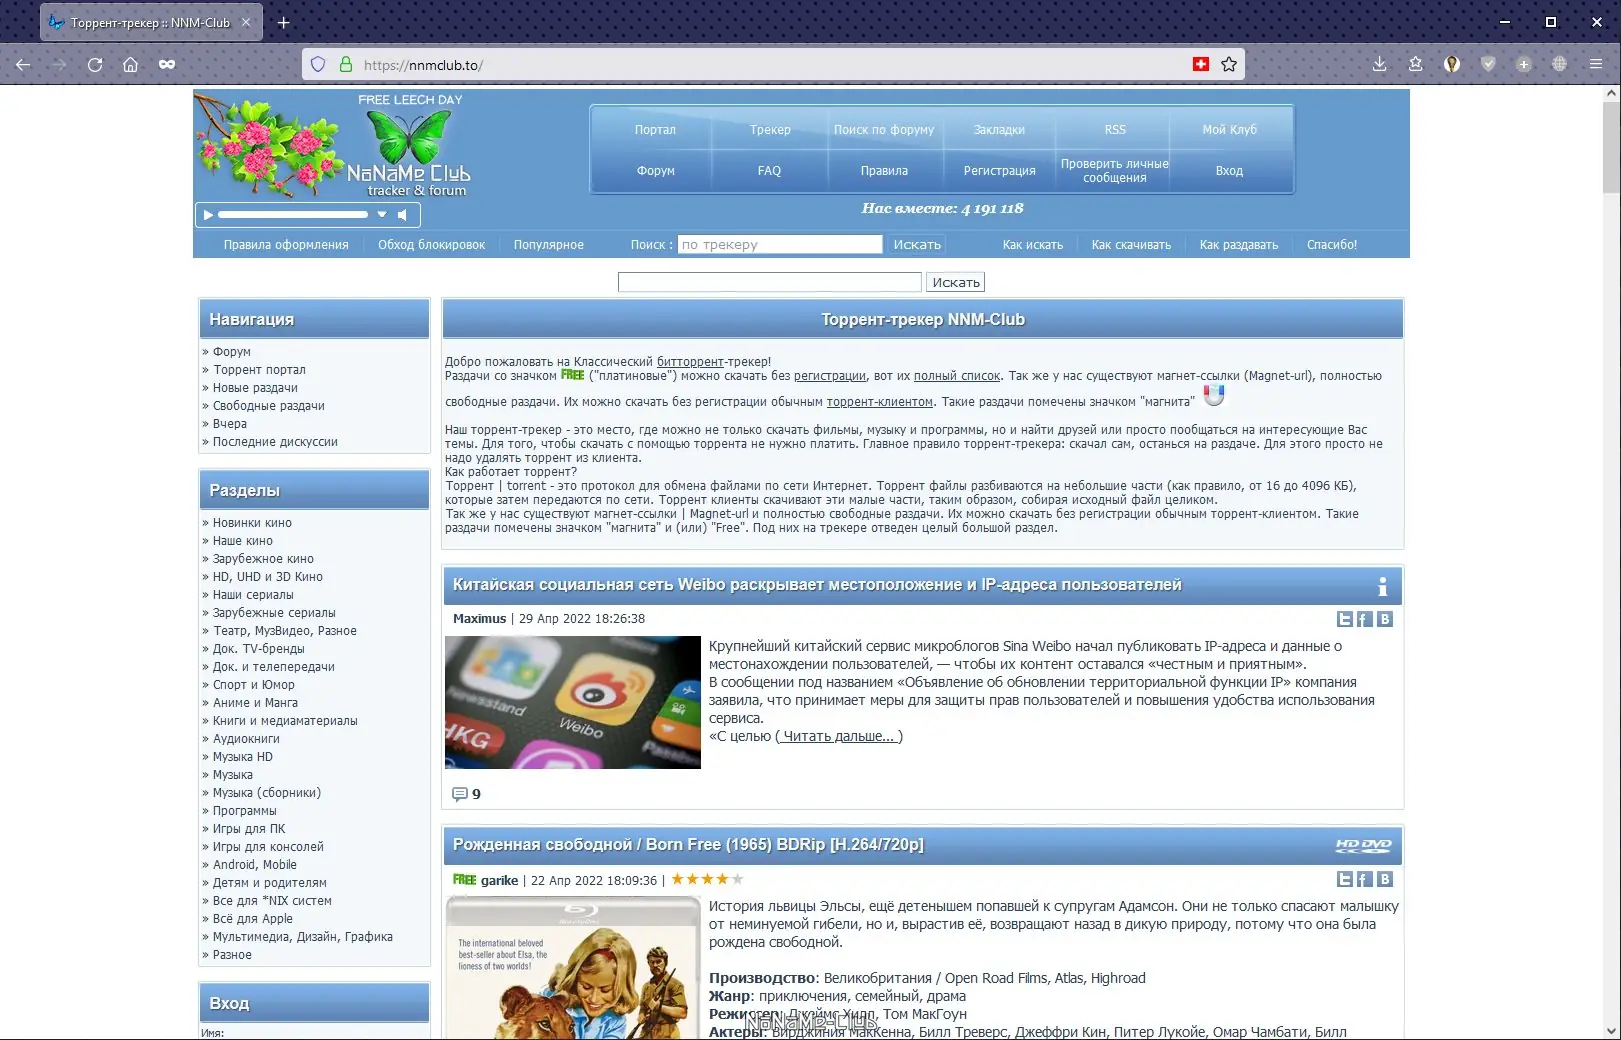Share Weibo article on Facebook
Viewport: 1621px width, 1040px height.
(1364, 619)
